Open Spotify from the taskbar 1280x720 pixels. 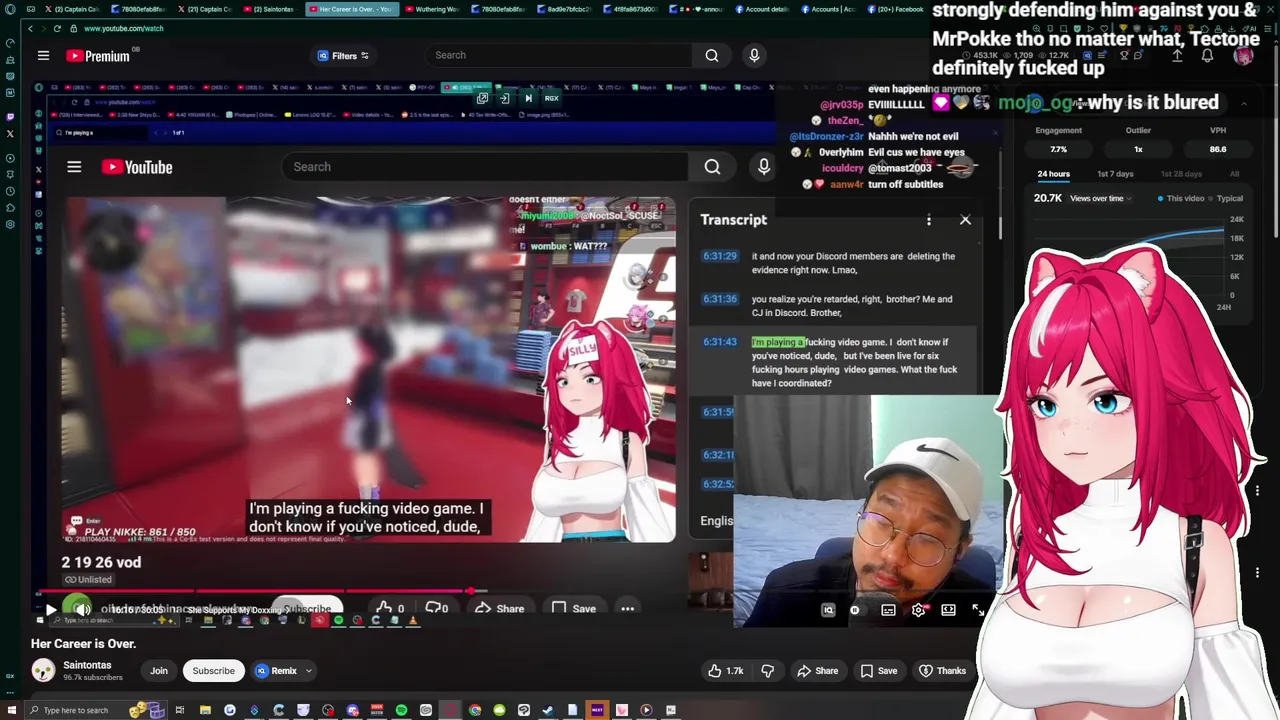coord(401,710)
